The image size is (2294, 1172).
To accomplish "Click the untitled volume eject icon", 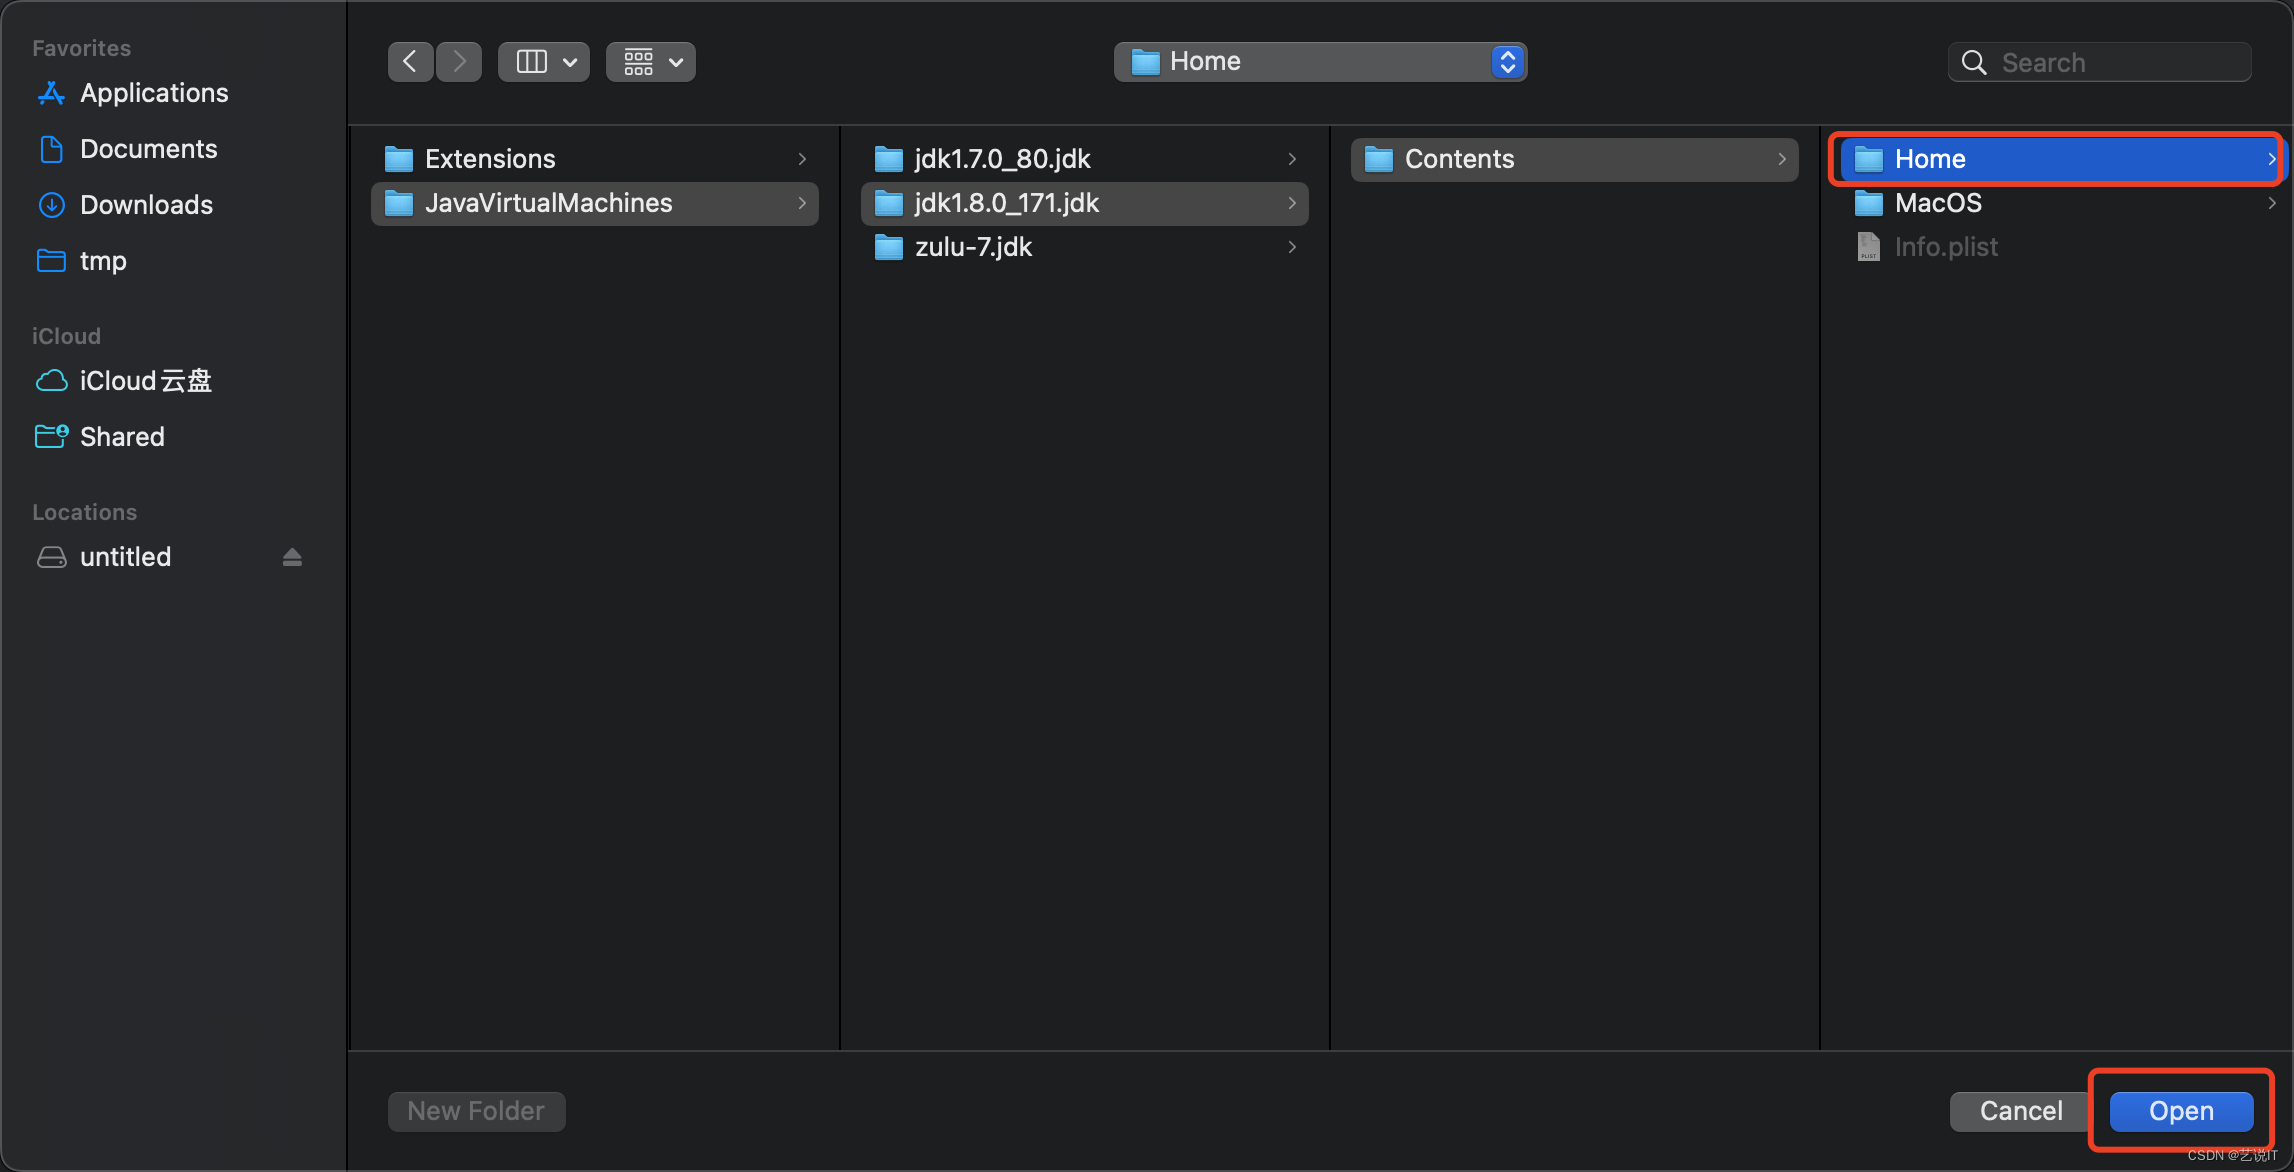I will pyautogui.click(x=294, y=556).
